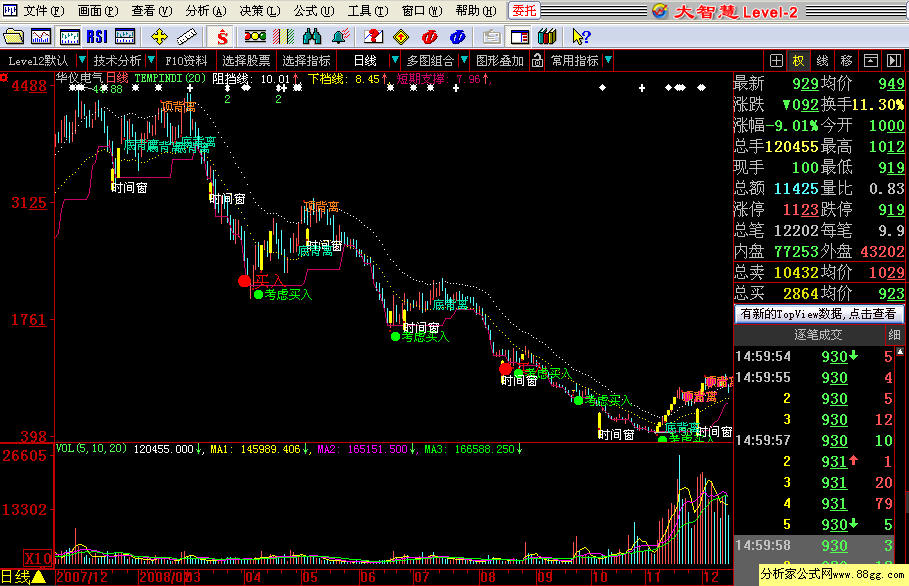Expand the Level2默认 dropdown arrow
The image size is (909, 586).
pyautogui.click(x=82, y=60)
